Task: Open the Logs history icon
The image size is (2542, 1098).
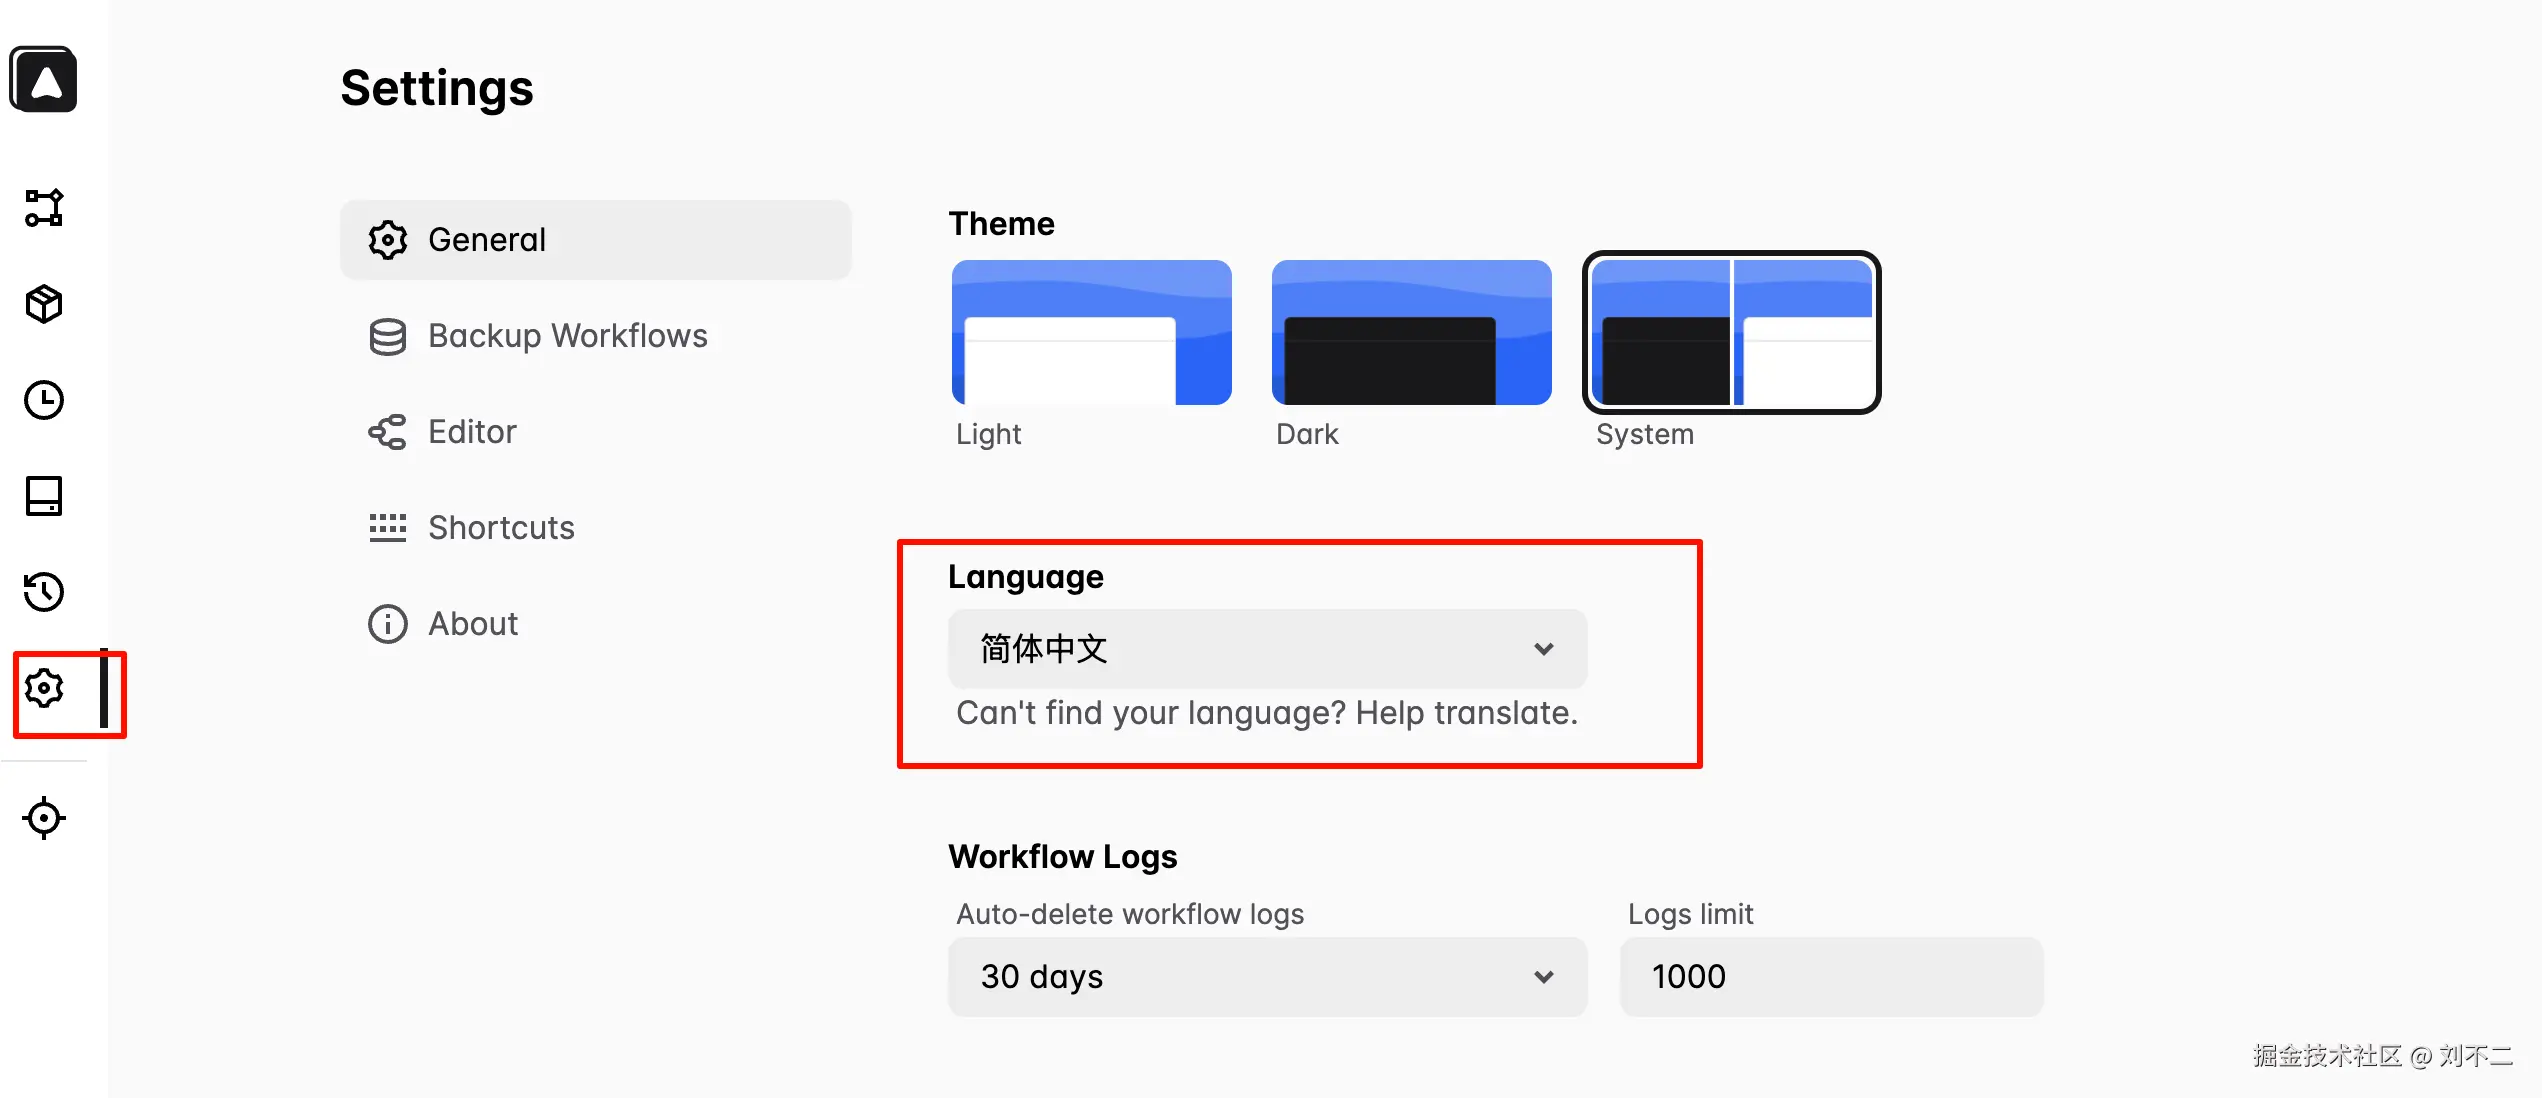Action: tap(44, 592)
